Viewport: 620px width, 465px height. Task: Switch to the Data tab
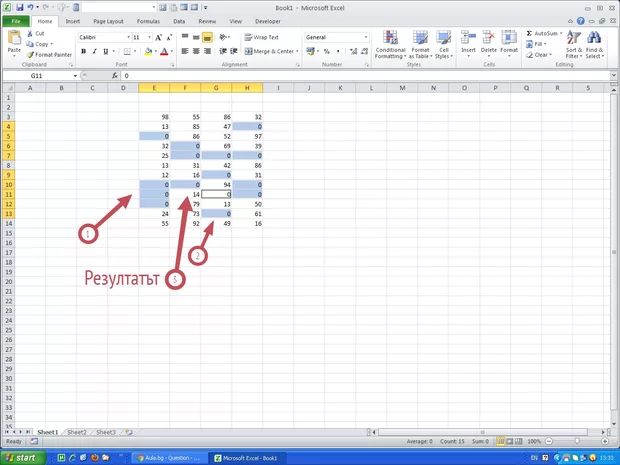(179, 21)
